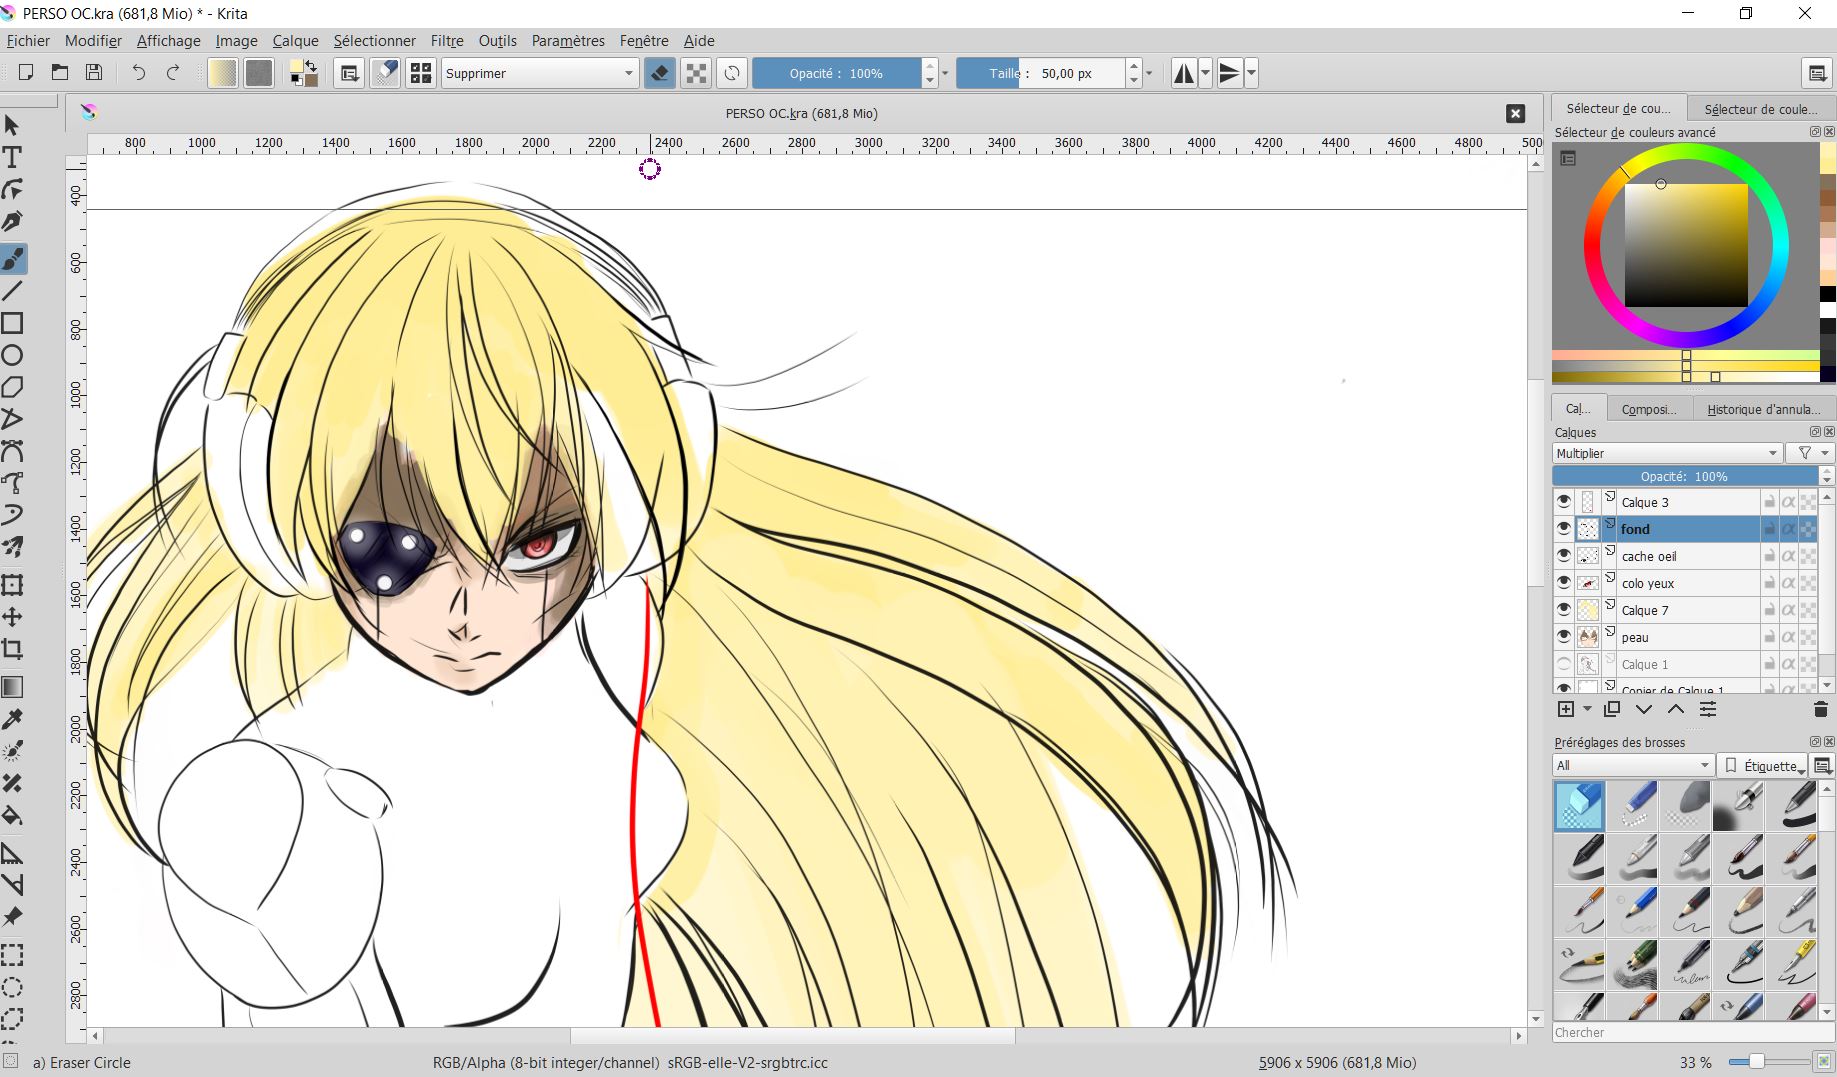Delete layer using the trash icon

(1820, 709)
